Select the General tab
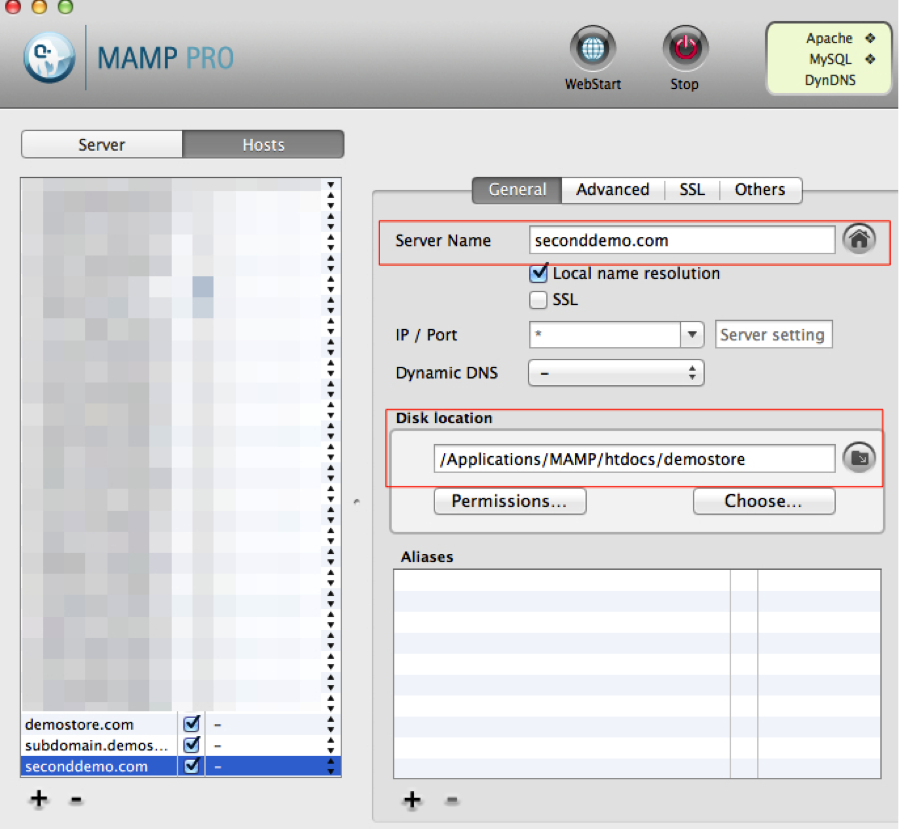Screen dimensions: 899x830 (517, 190)
